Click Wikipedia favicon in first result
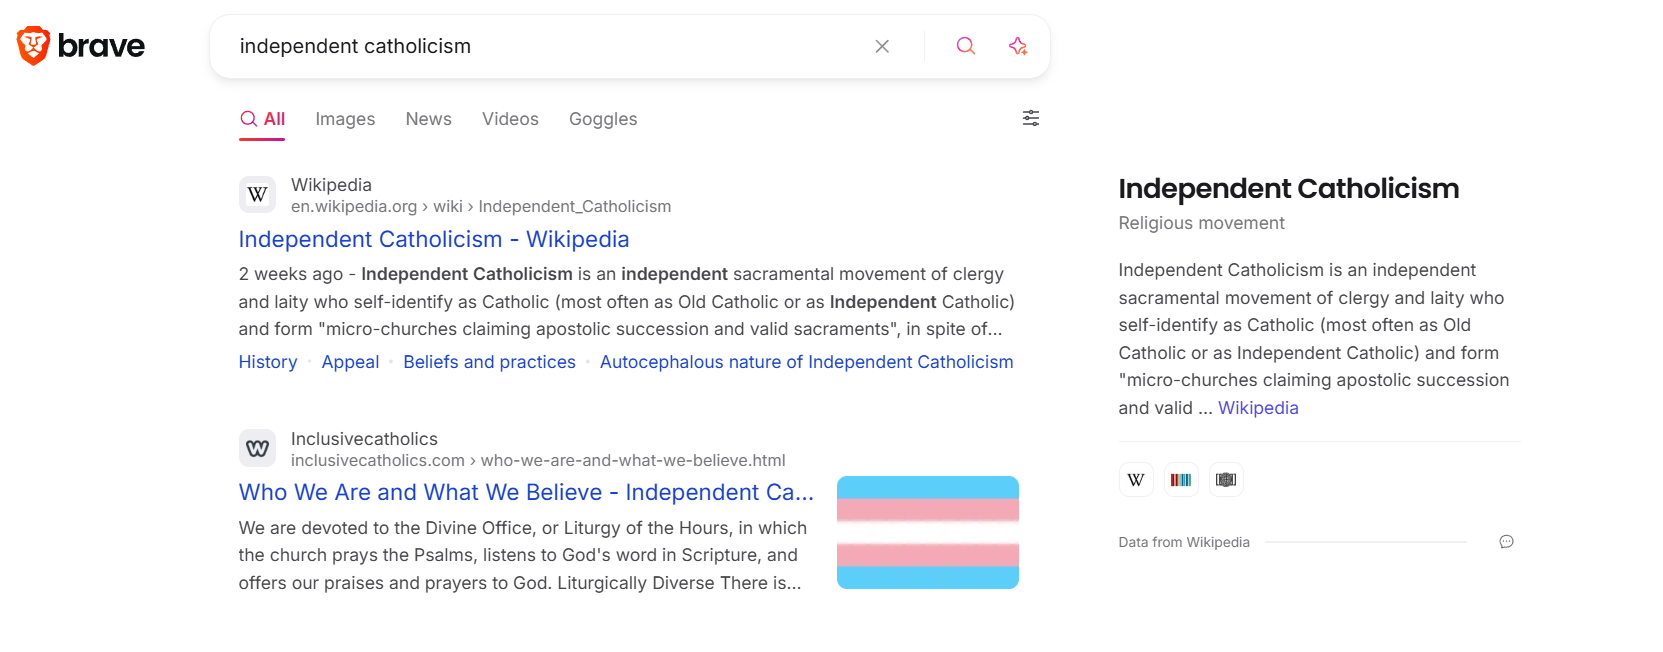 click(x=257, y=194)
